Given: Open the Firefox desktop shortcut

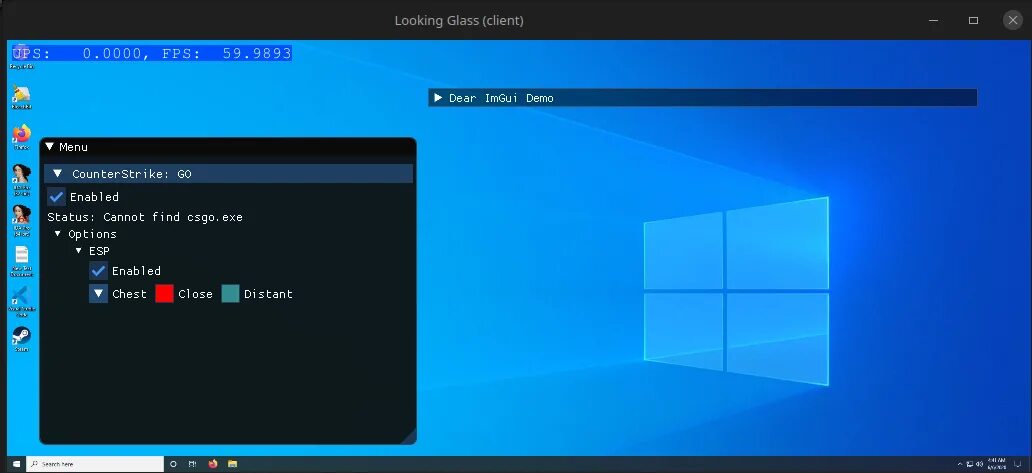Looking at the screenshot, I should click(22, 137).
